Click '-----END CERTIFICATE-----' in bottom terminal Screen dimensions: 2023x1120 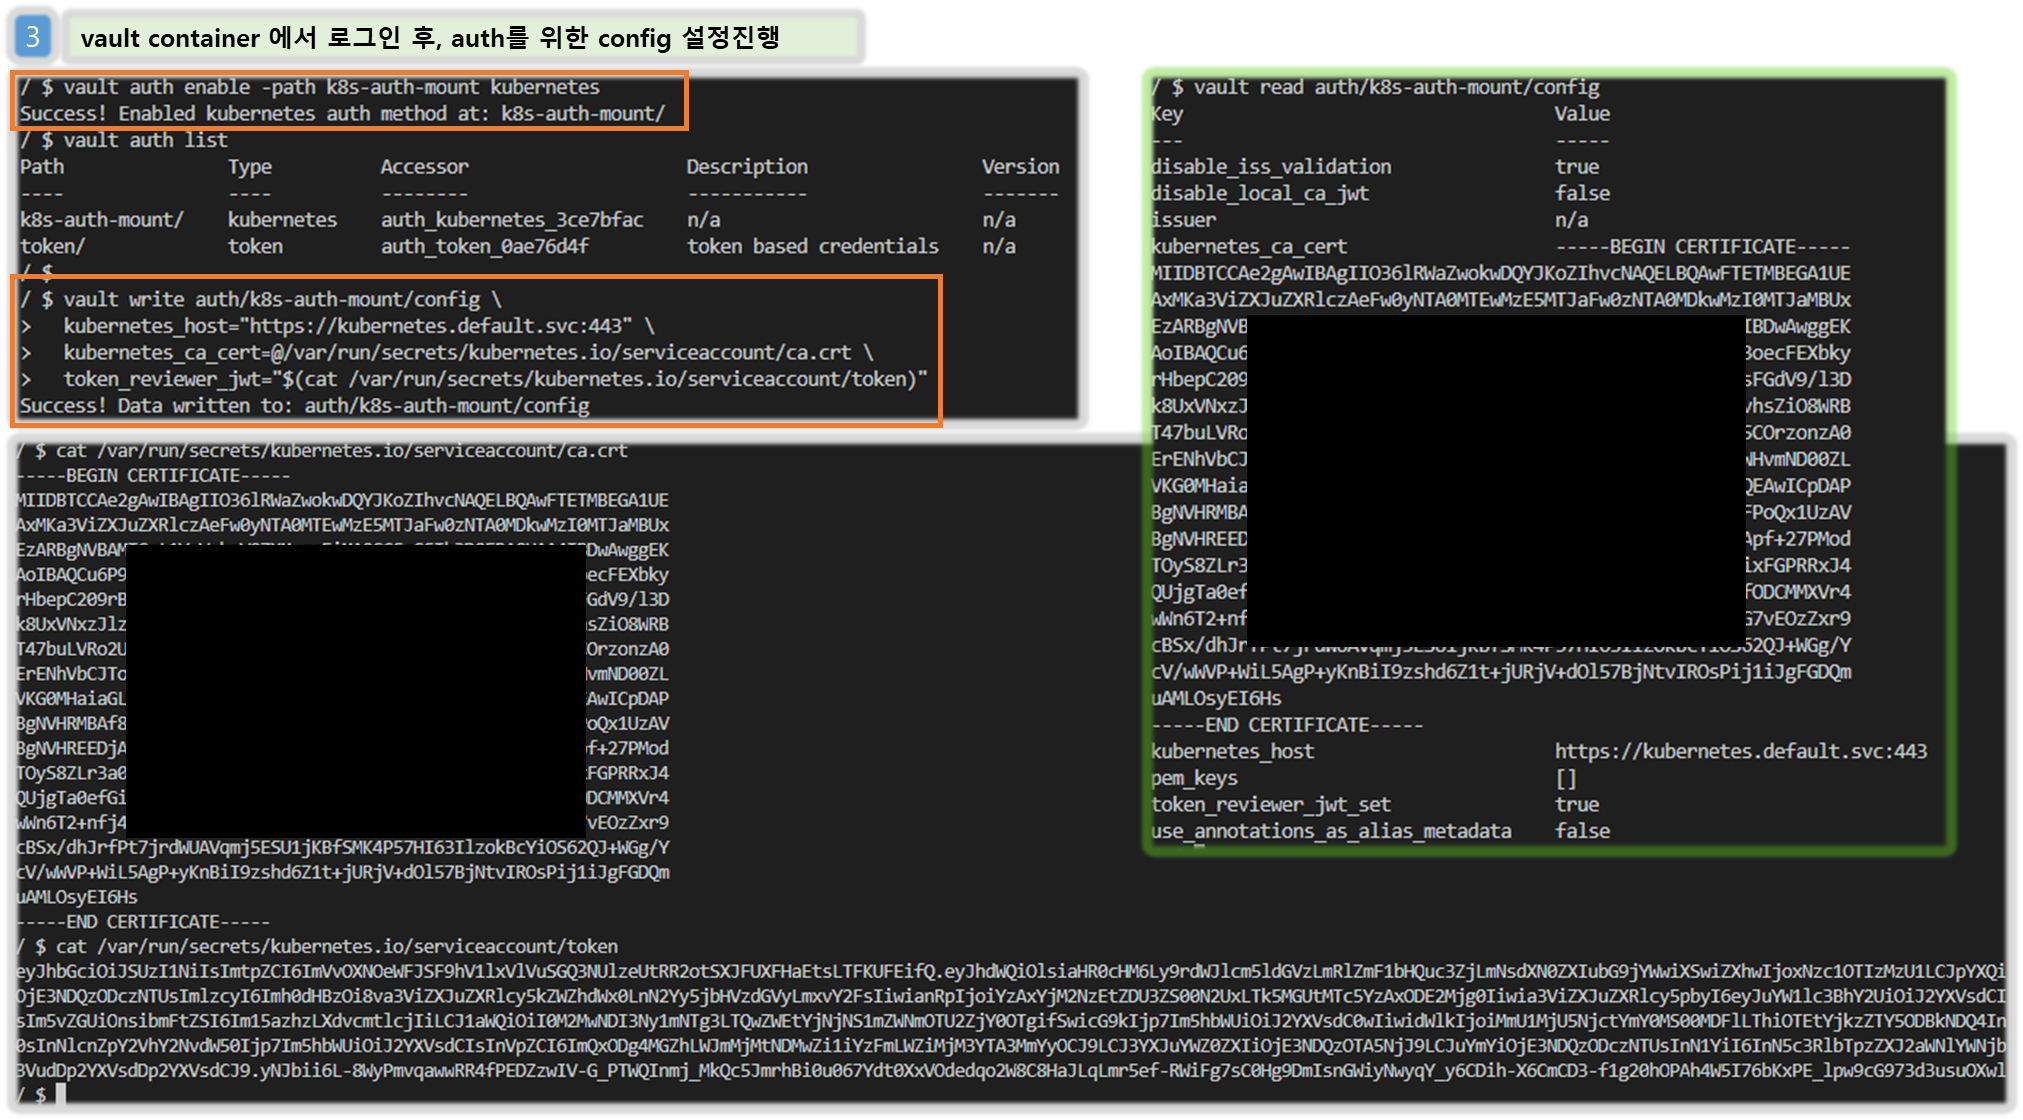point(143,922)
